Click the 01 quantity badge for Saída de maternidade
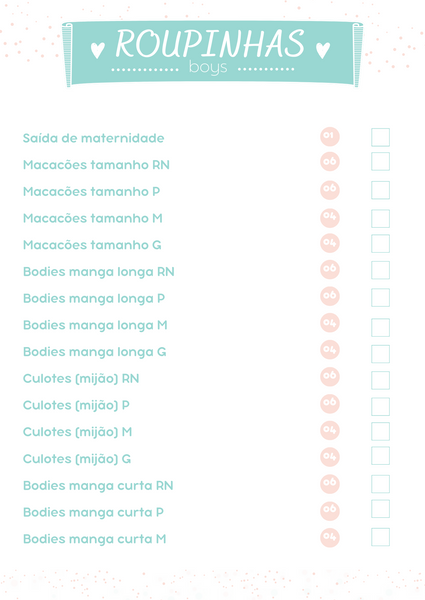The width and height of the screenshot is (425, 600). pyautogui.click(x=330, y=137)
